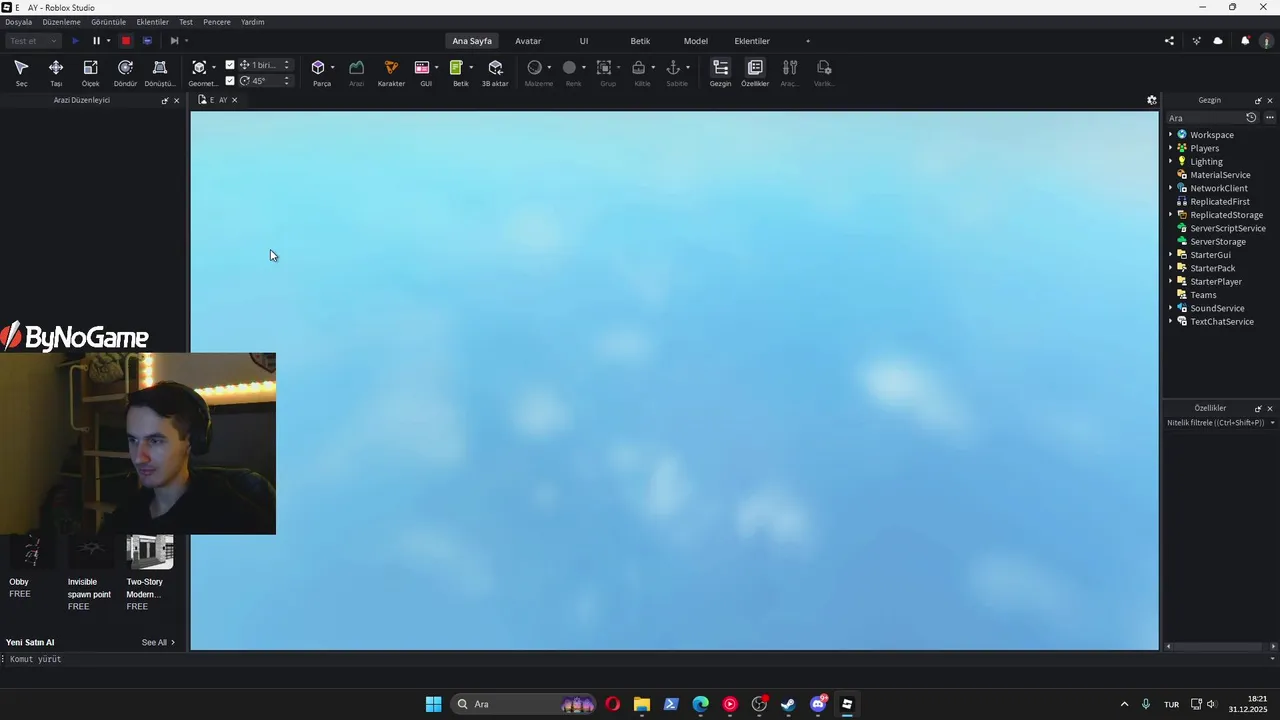The height and width of the screenshot is (720, 1280).
Task: Select the Dönüştür transform tool
Action: pyautogui.click(x=160, y=72)
